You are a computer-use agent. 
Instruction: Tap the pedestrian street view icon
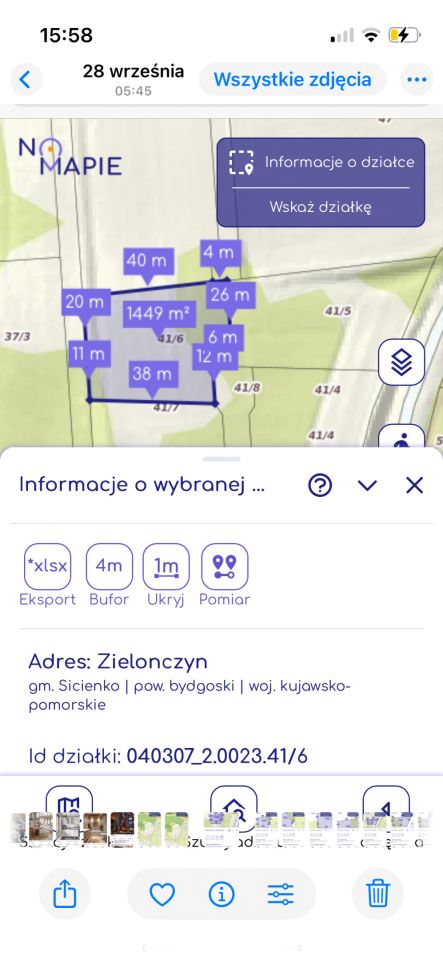(x=401, y=438)
